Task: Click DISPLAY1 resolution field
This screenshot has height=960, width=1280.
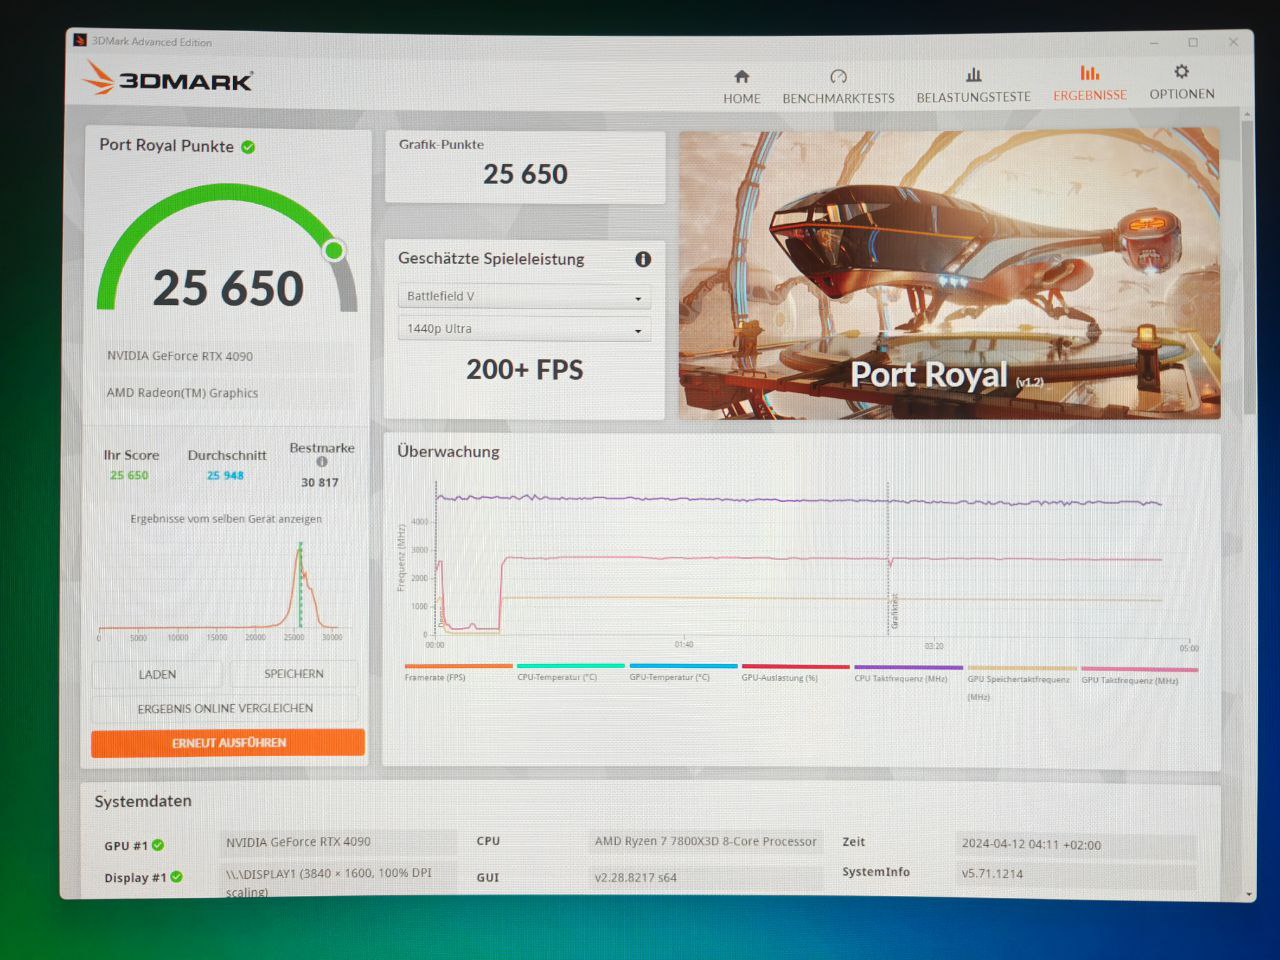Action: click(338, 880)
